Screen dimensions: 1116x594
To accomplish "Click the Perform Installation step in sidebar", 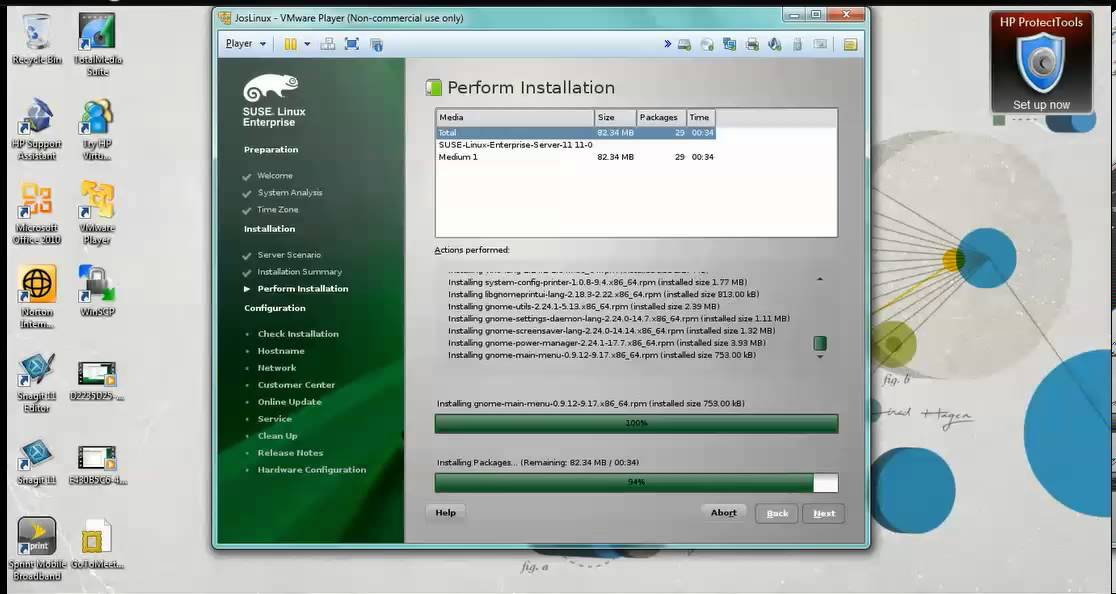I will coord(303,289).
